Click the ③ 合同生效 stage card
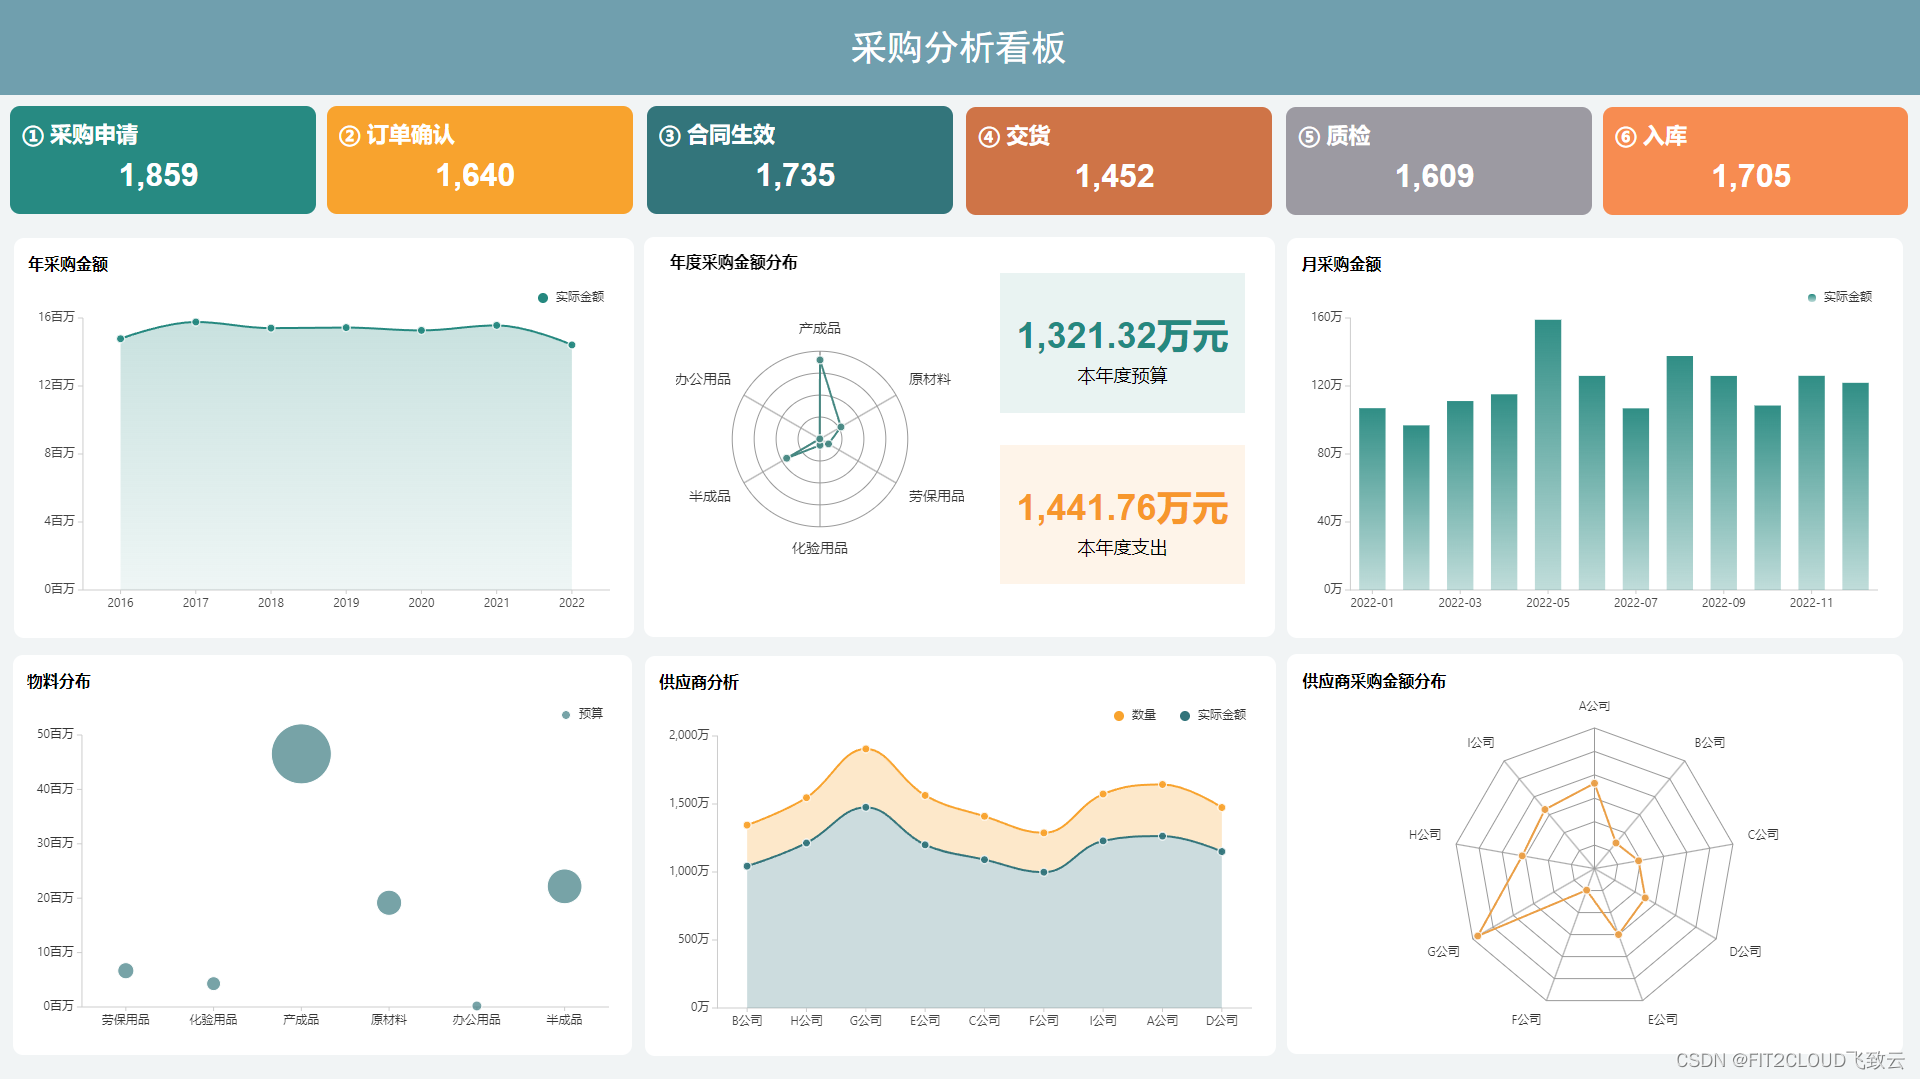This screenshot has height=1079, width=1920. (x=799, y=159)
